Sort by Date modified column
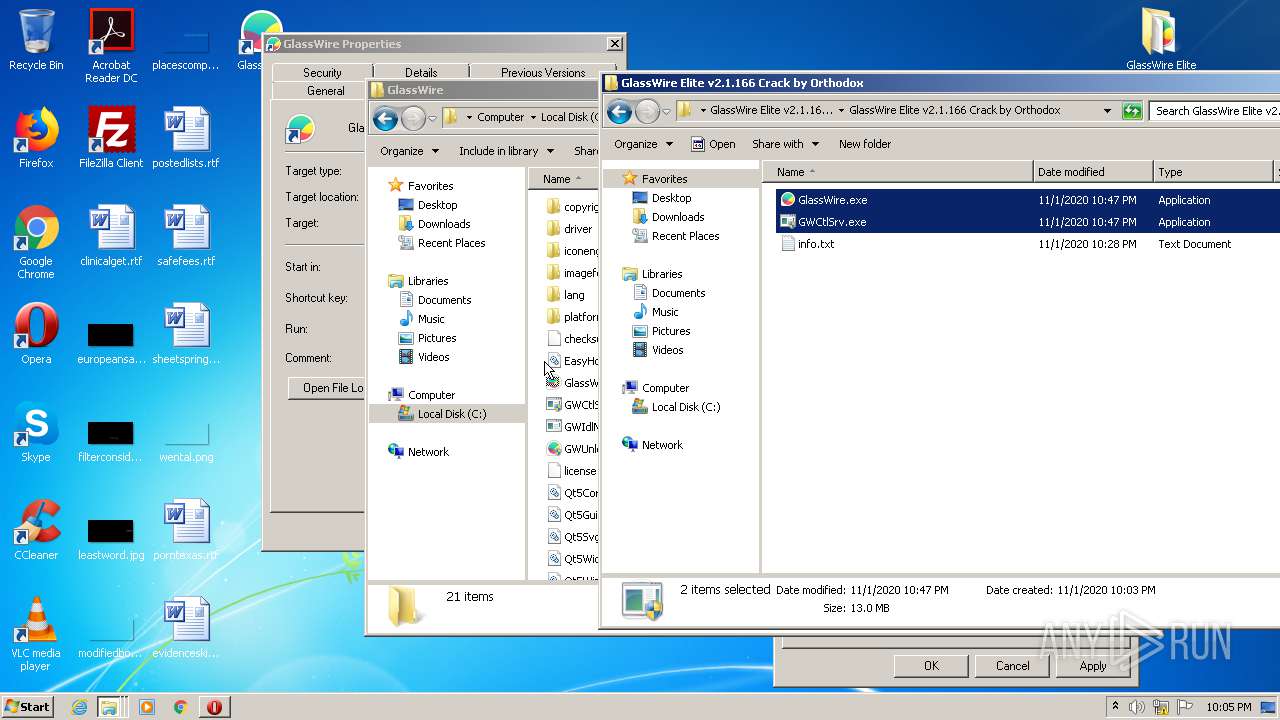Image resolution: width=1280 pixels, height=720 pixels. click(1093, 172)
